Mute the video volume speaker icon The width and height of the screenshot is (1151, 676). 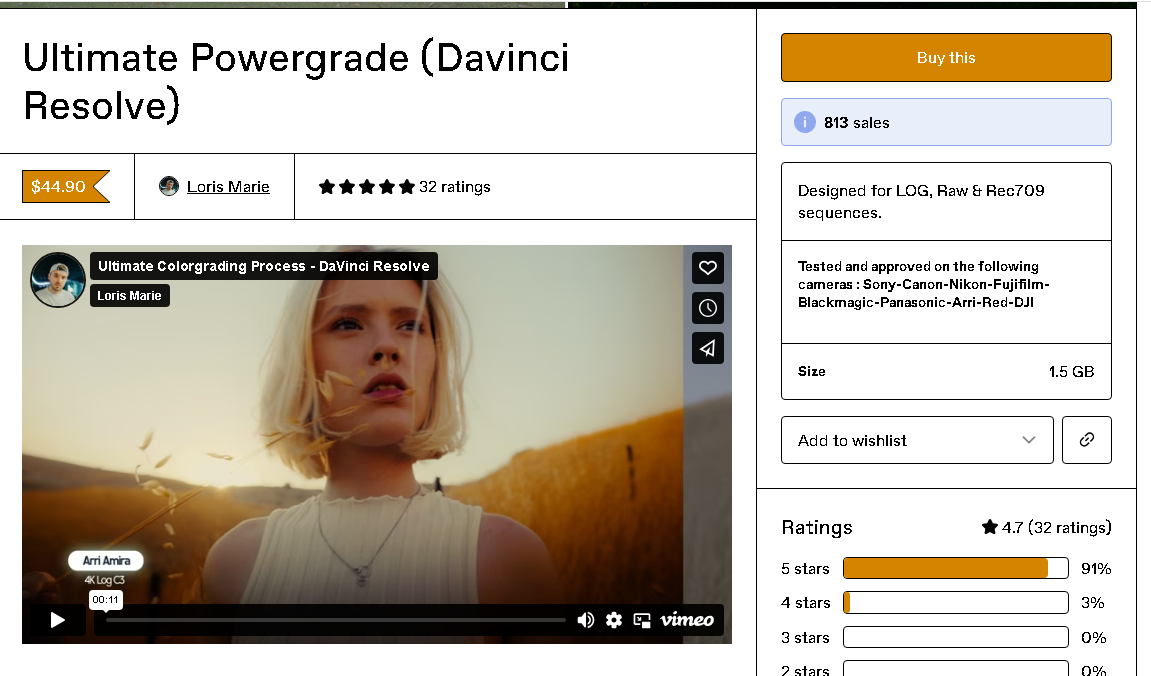click(x=585, y=620)
